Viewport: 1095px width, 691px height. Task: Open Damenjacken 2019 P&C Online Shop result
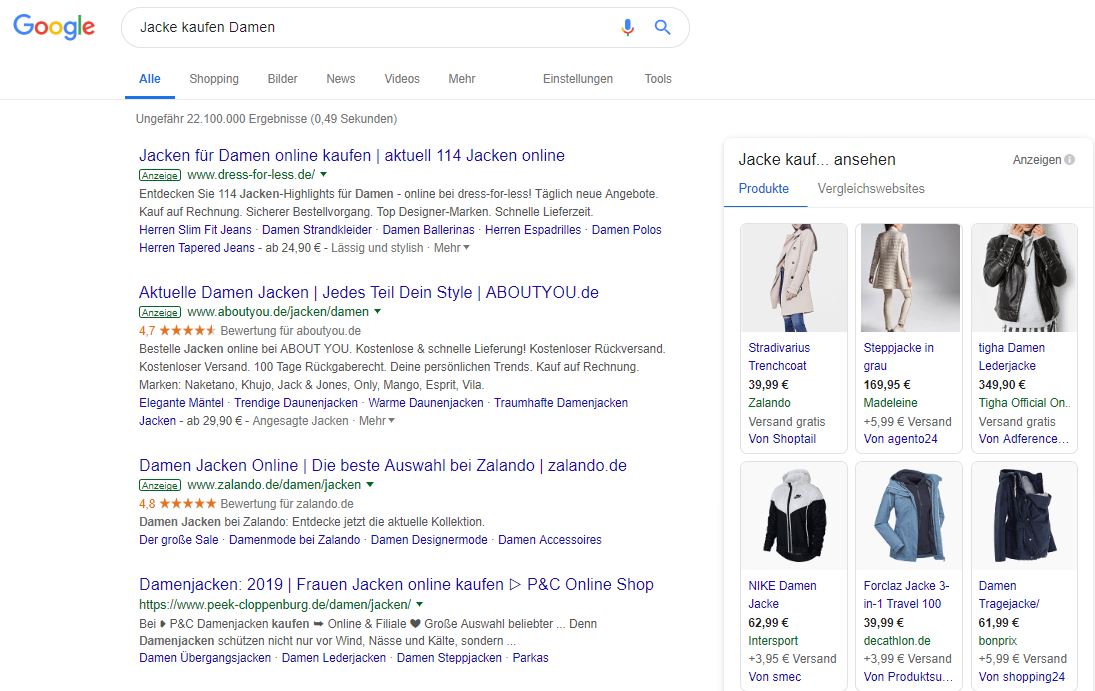396,584
